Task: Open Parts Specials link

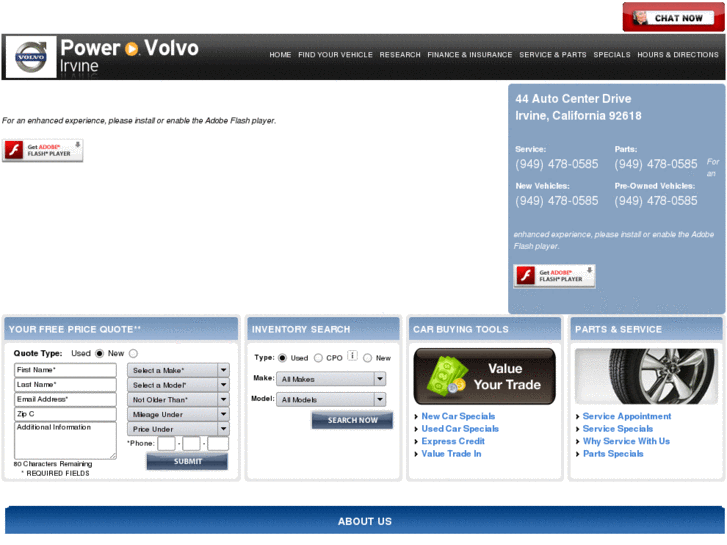Action: point(613,454)
